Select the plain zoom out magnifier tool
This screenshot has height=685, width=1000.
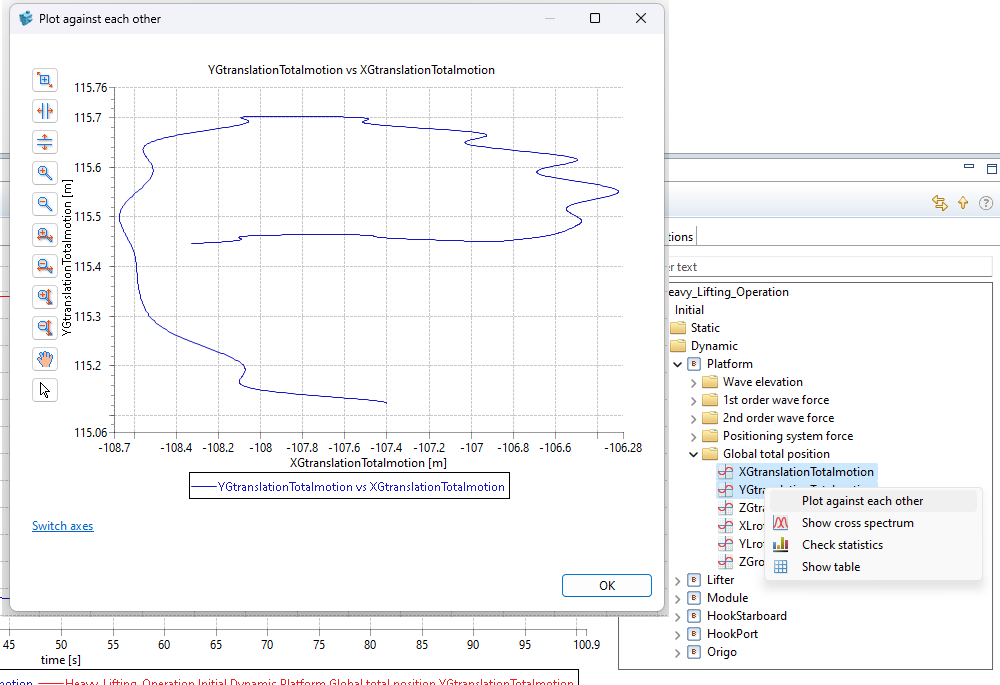coord(45,204)
